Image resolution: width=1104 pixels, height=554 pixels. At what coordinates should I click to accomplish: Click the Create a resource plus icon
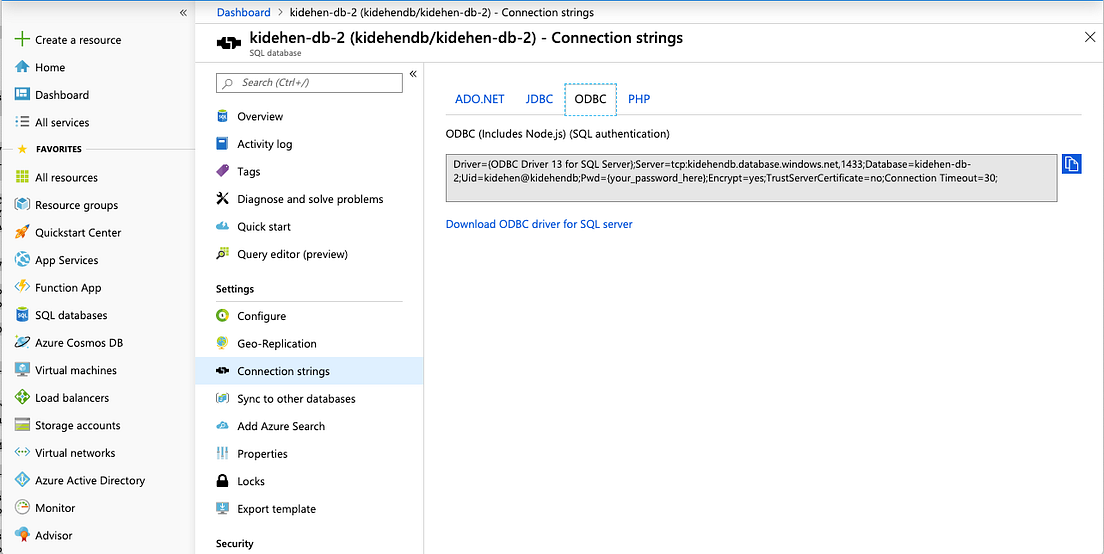23,39
